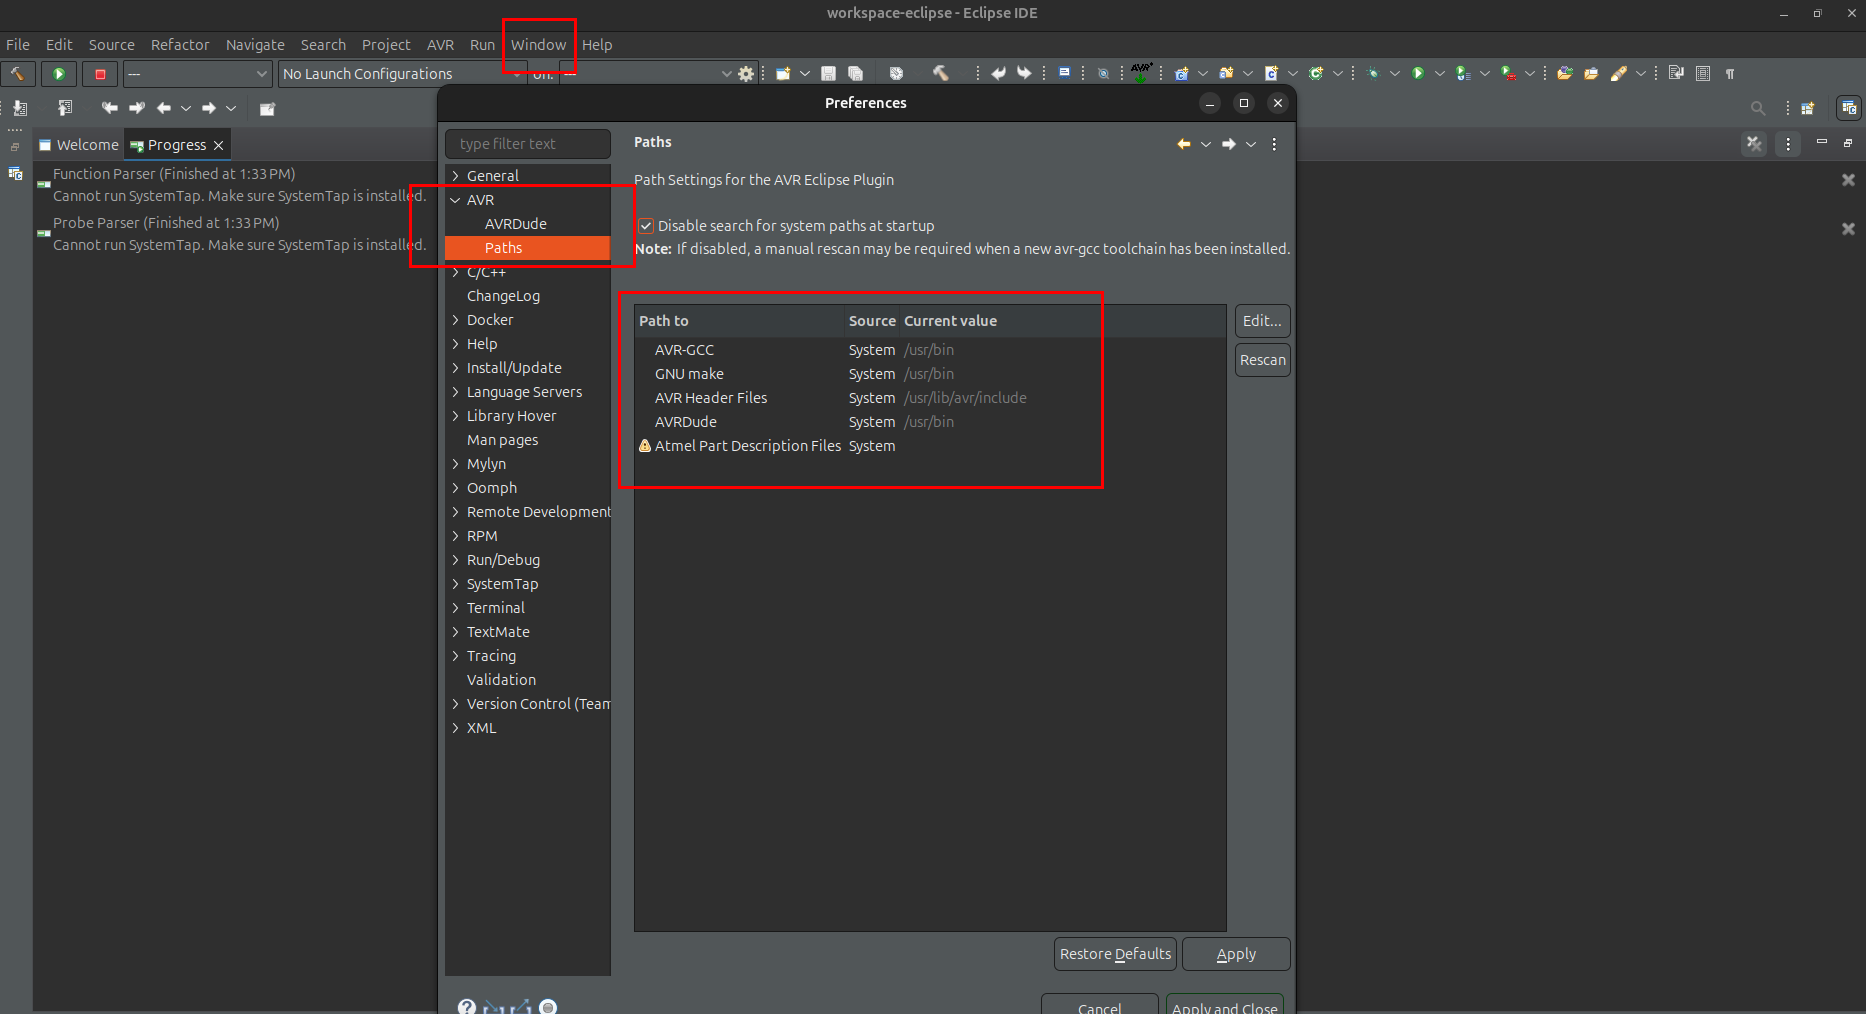This screenshot has width=1866, height=1014.
Task: Remove the Probe Parser finished entry
Action: click(1848, 229)
